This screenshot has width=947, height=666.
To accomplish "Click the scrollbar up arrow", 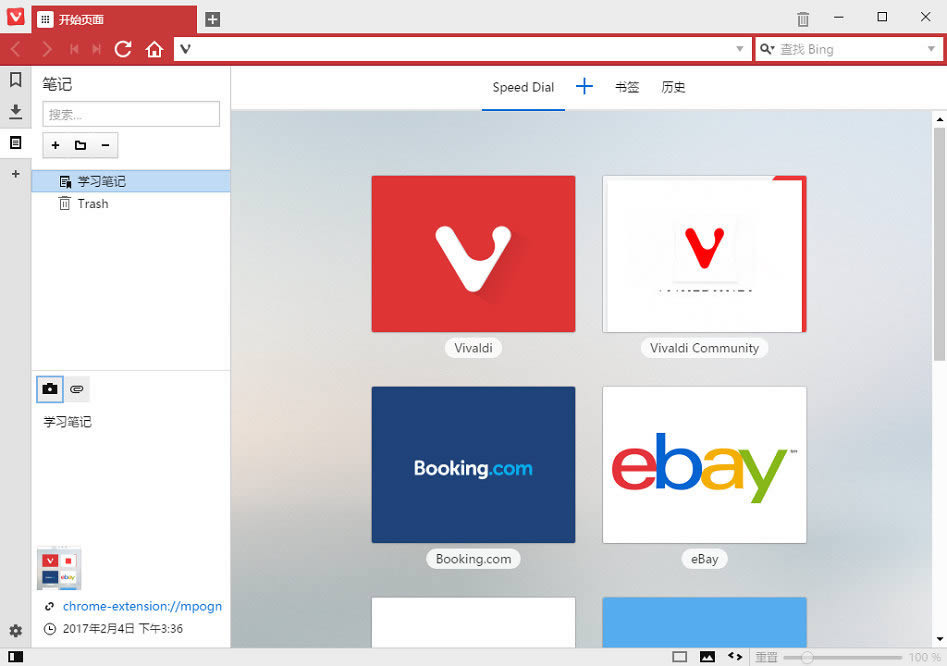I will (939, 119).
